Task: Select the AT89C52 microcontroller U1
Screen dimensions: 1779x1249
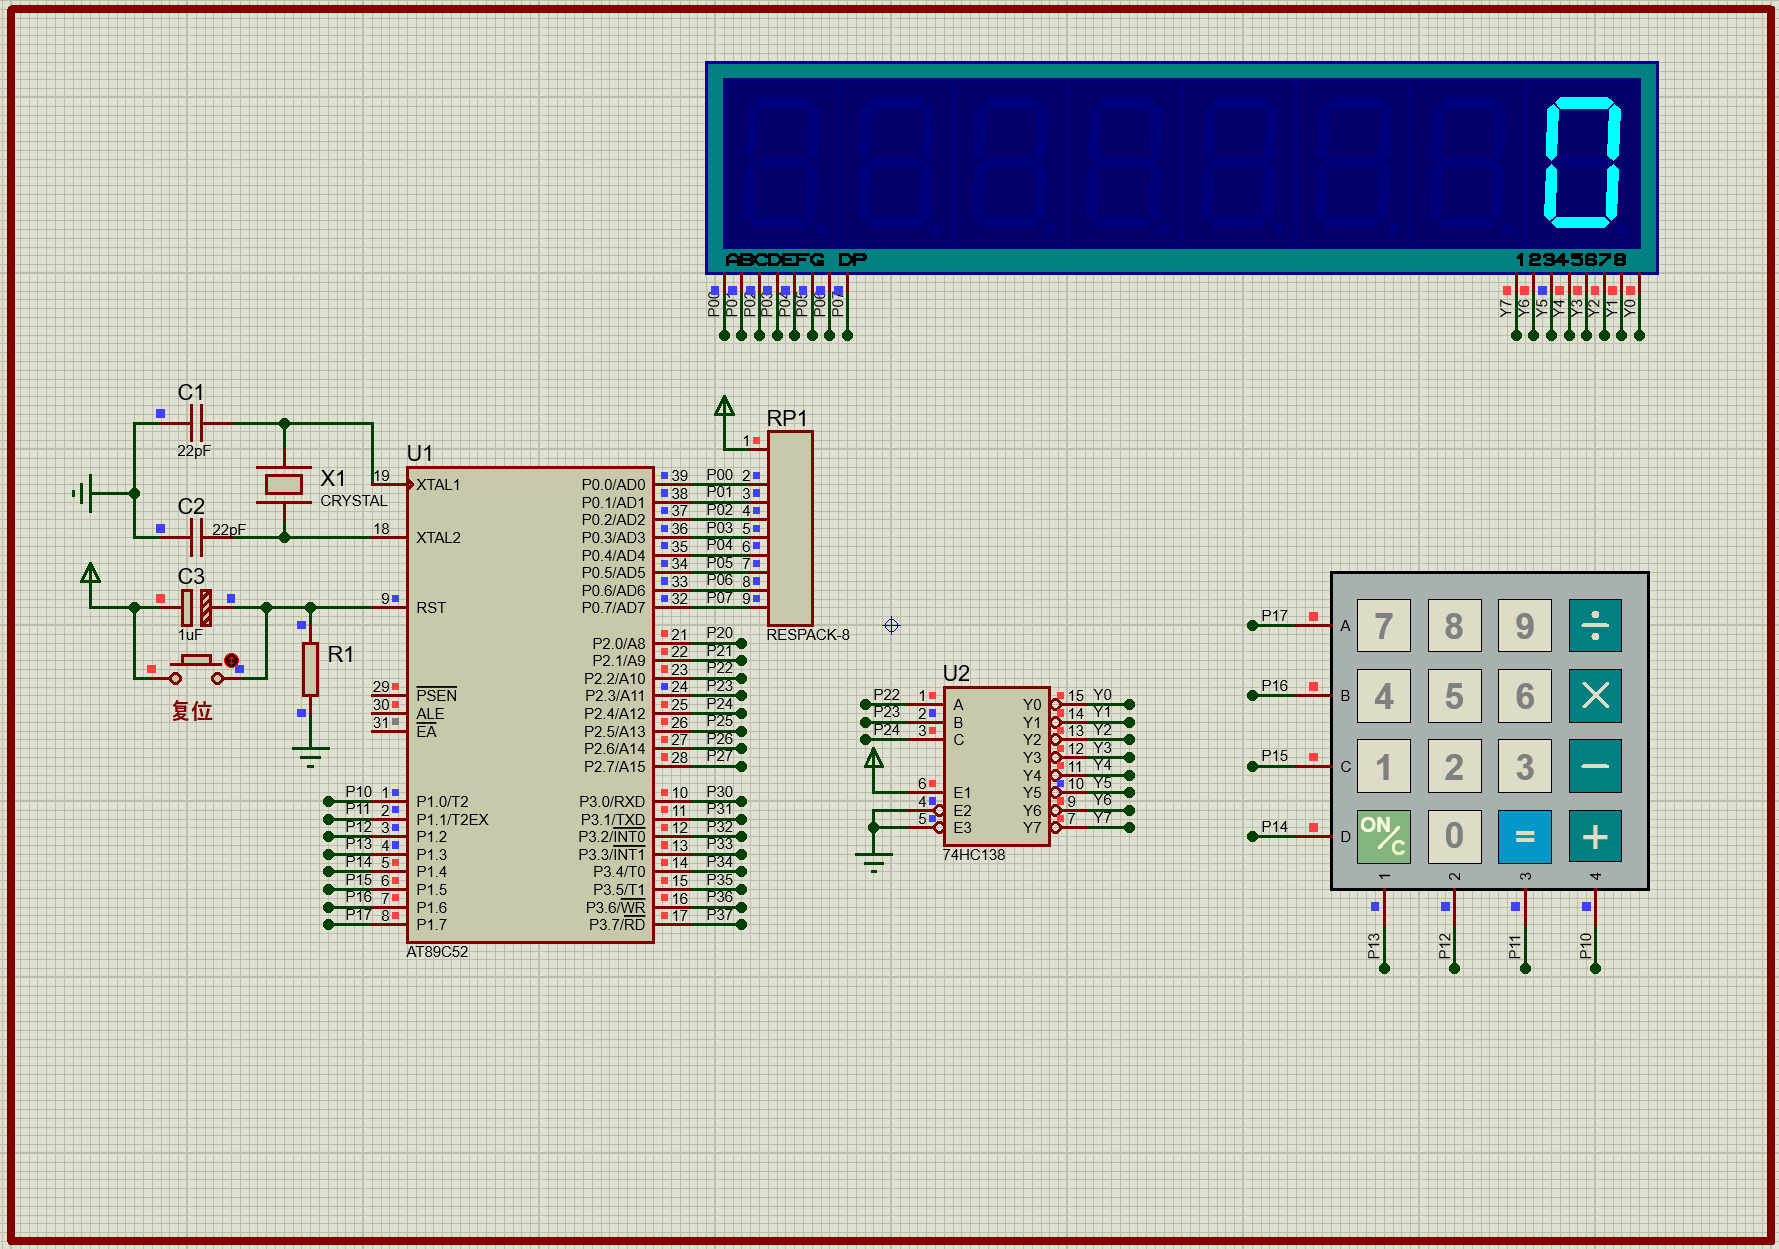Action: pyautogui.click(x=529, y=705)
